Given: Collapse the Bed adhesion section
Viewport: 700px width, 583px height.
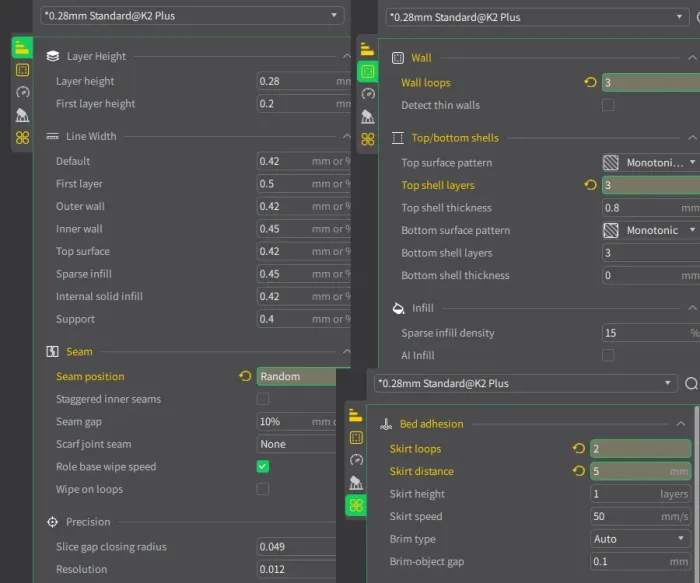Looking at the screenshot, I should tap(682, 424).
